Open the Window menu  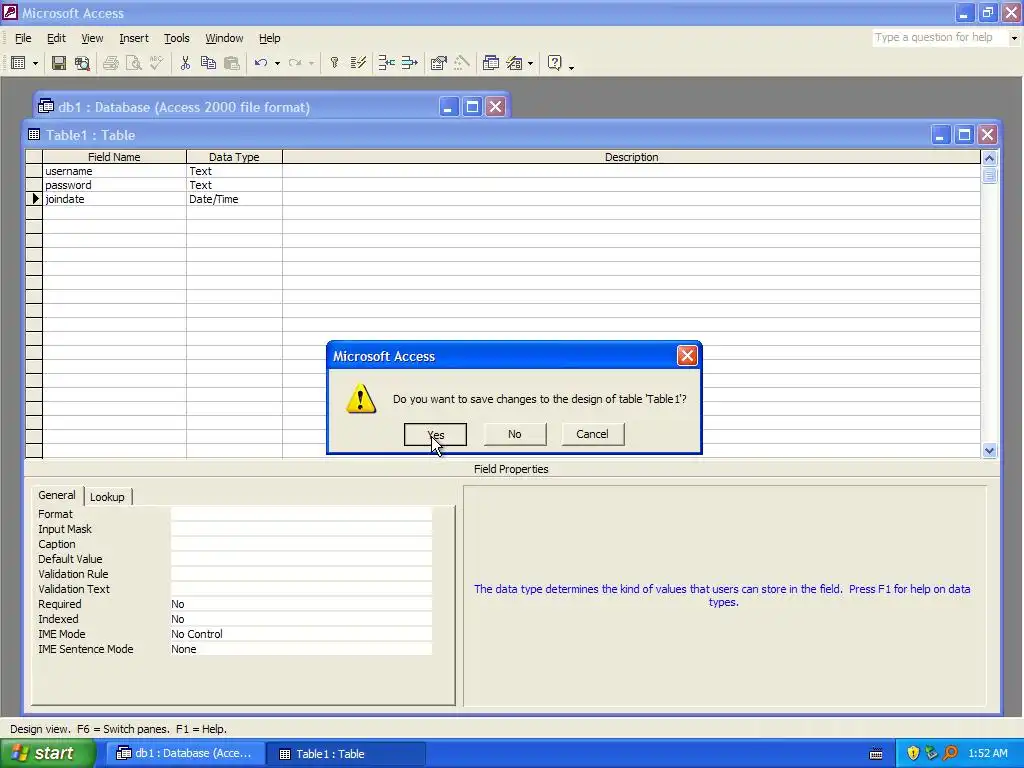click(224, 39)
